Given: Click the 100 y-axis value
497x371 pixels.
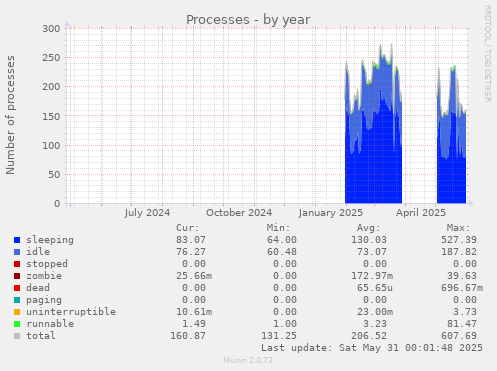Looking at the screenshot, I should pyautogui.click(x=51, y=145).
